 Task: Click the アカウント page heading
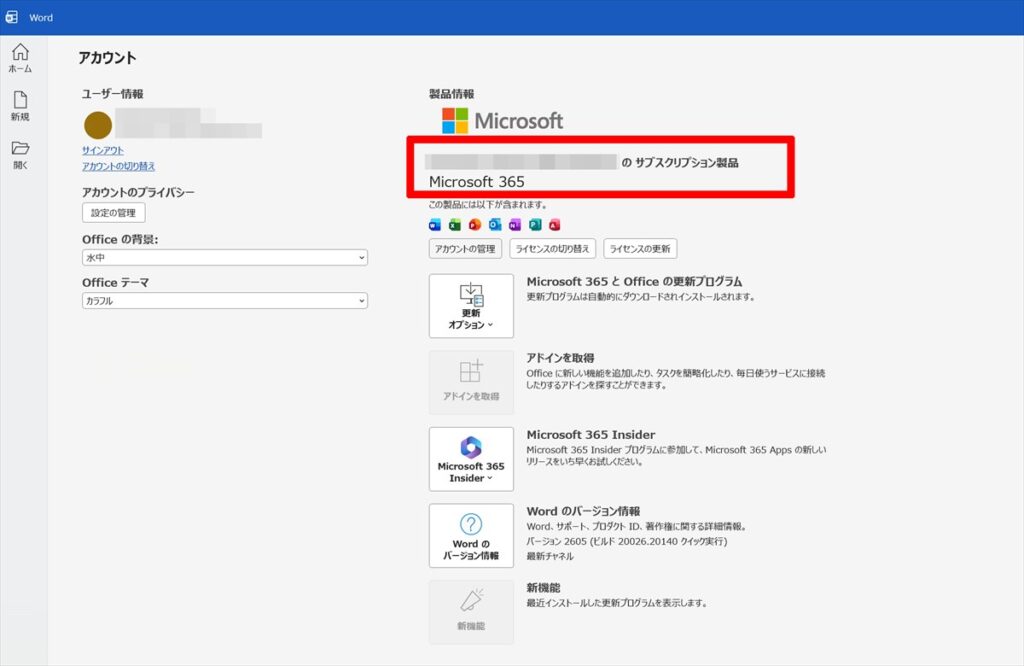[107, 57]
